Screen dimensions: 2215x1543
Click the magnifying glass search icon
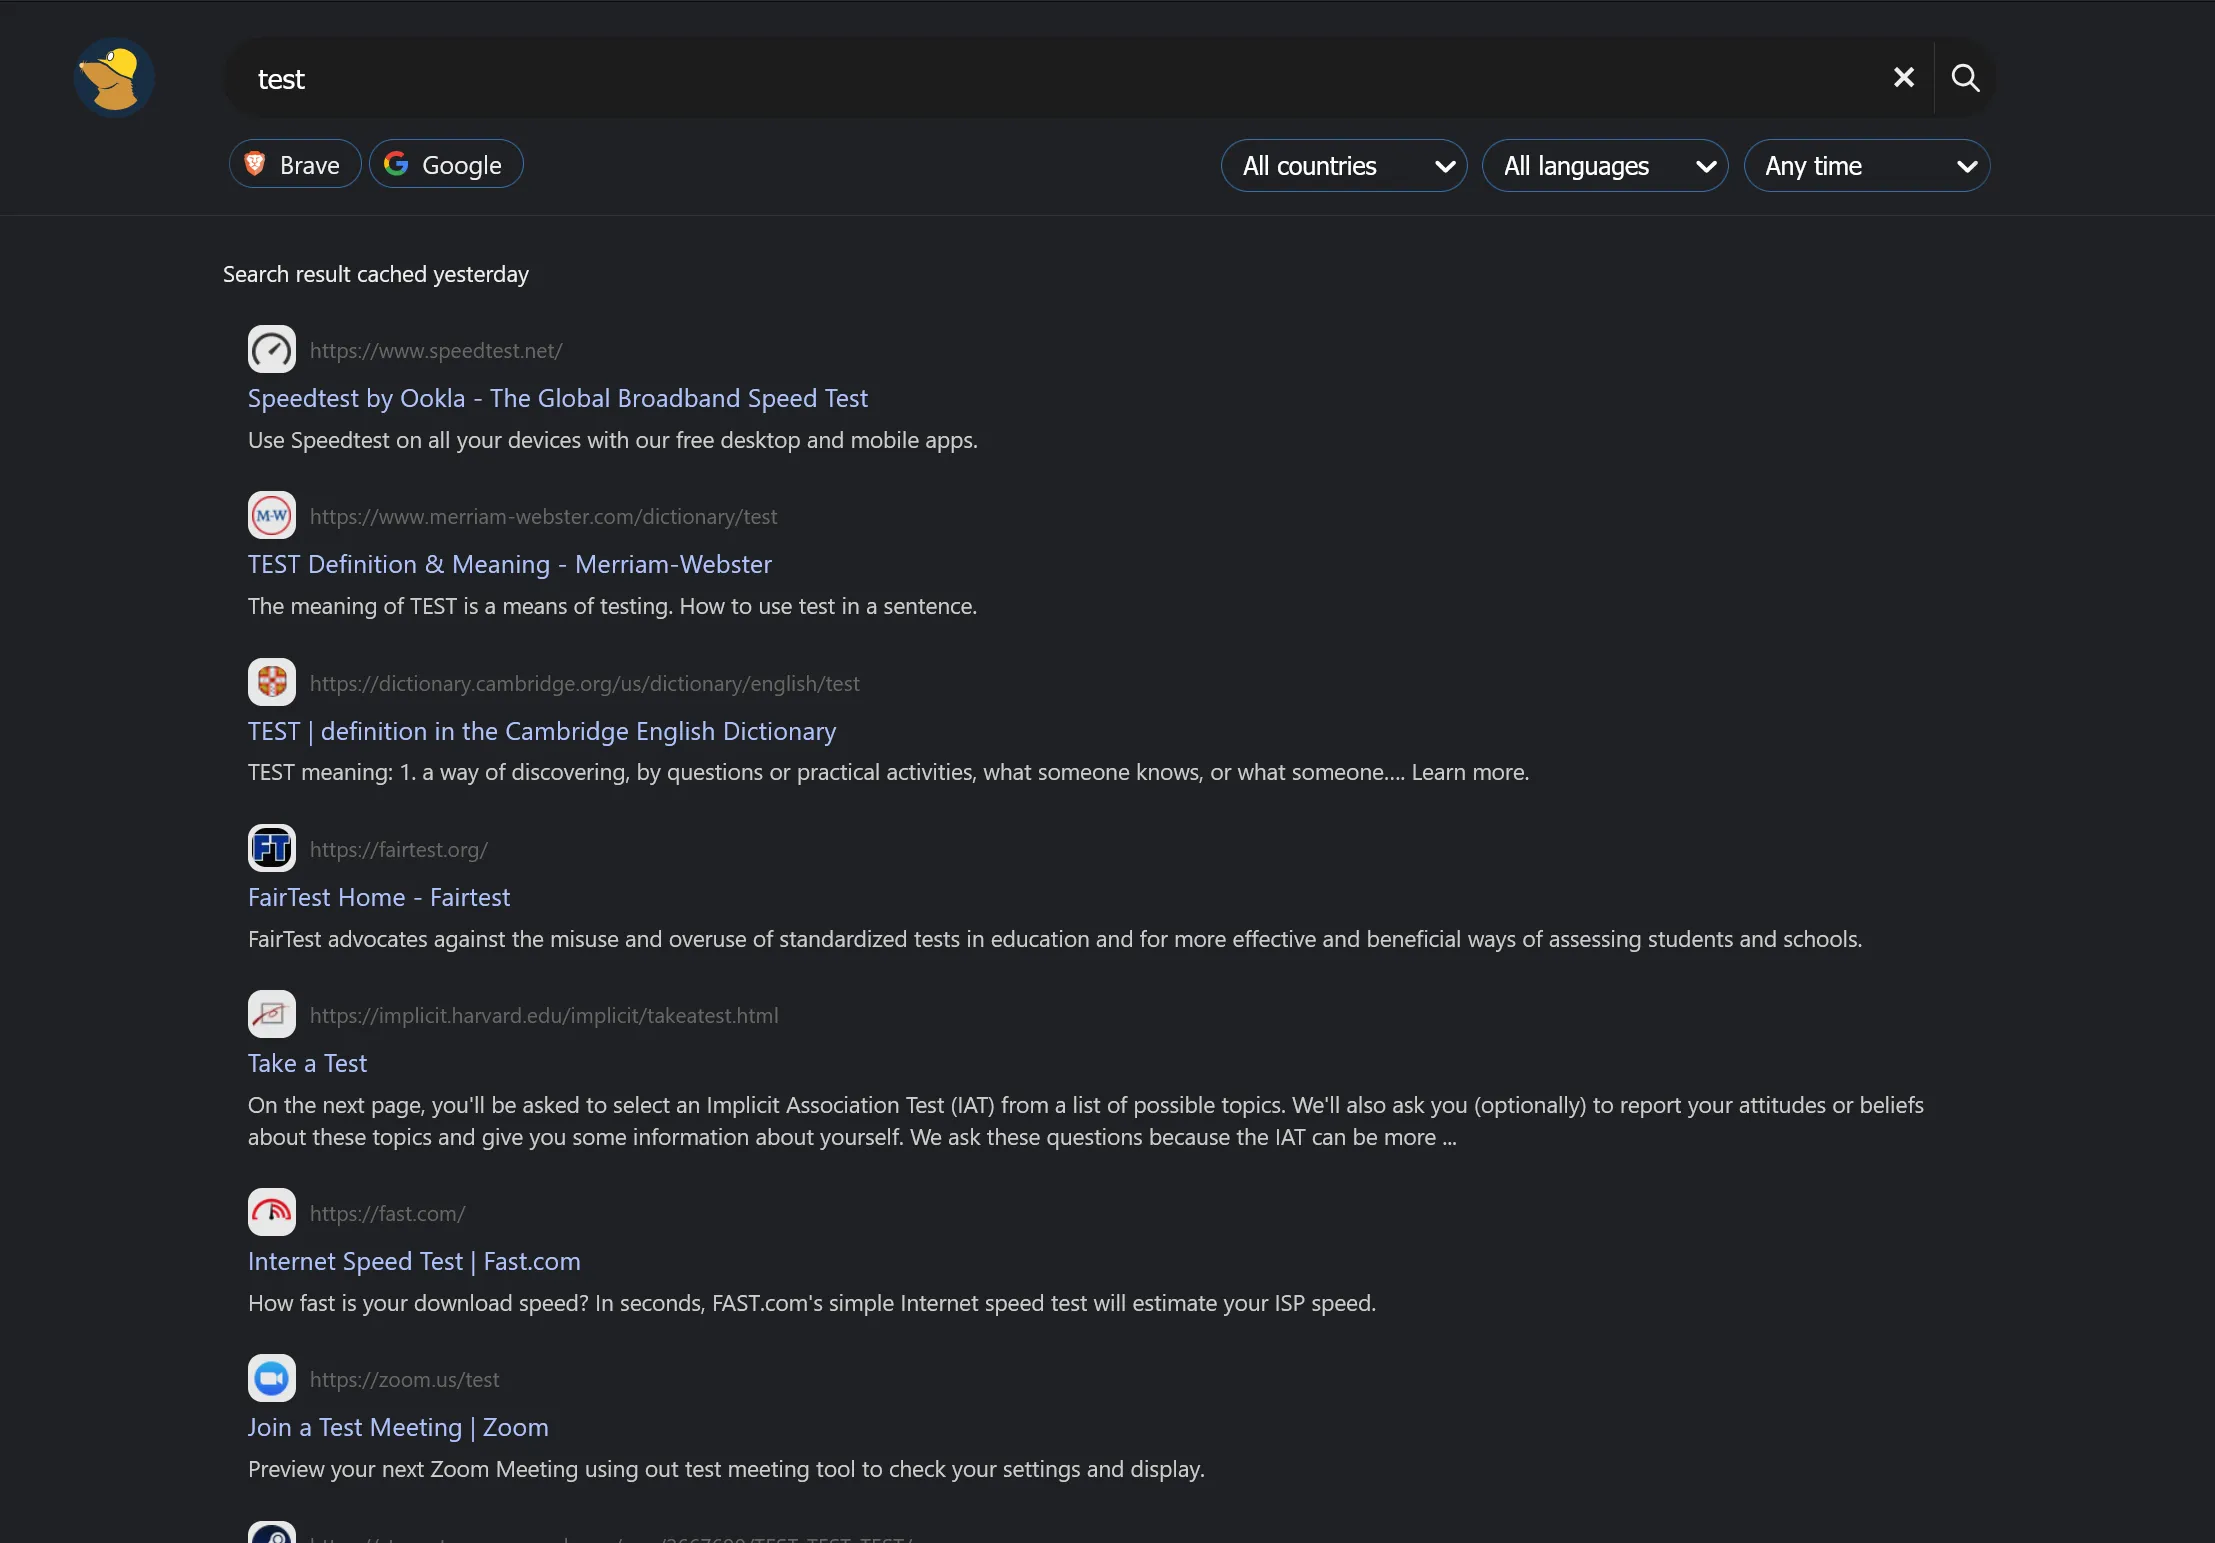1965,78
